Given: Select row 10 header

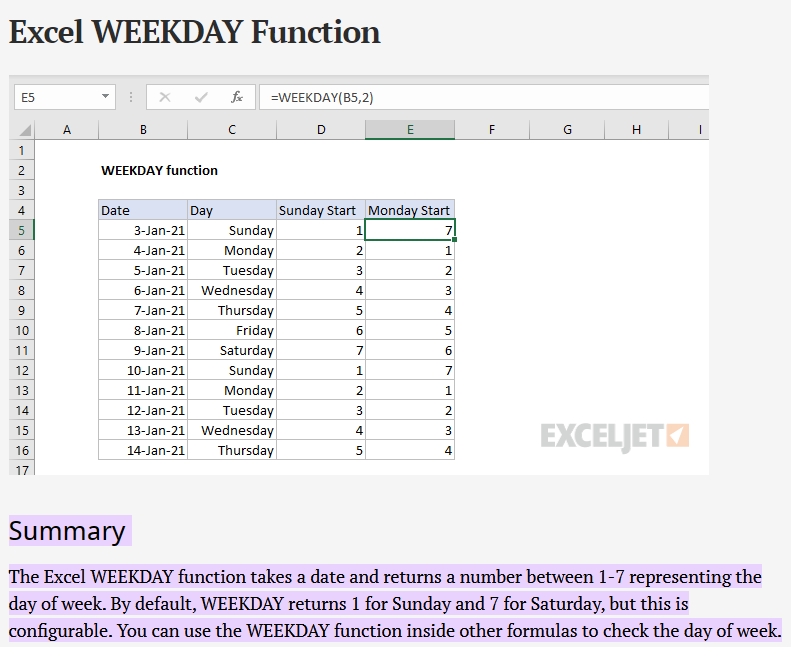Looking at the screenshot, I should click(22, 330).
